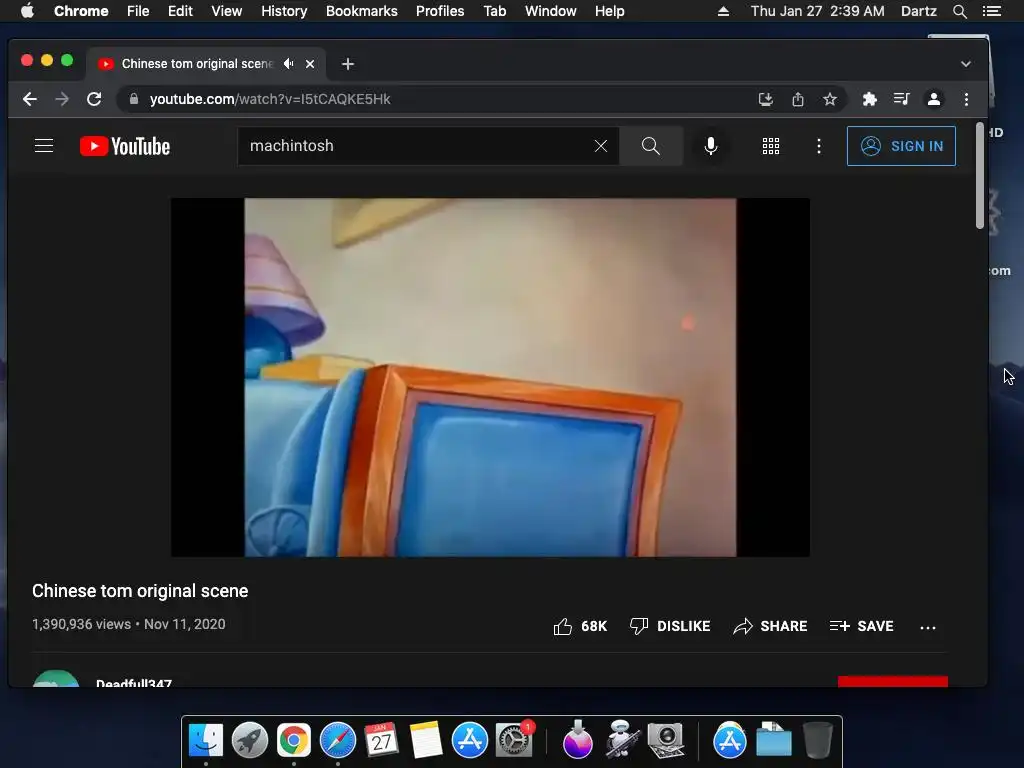This screenshot has height=768, width=1024.
Task: Open Notes from the Dock
Action: (x=426, y=741)
